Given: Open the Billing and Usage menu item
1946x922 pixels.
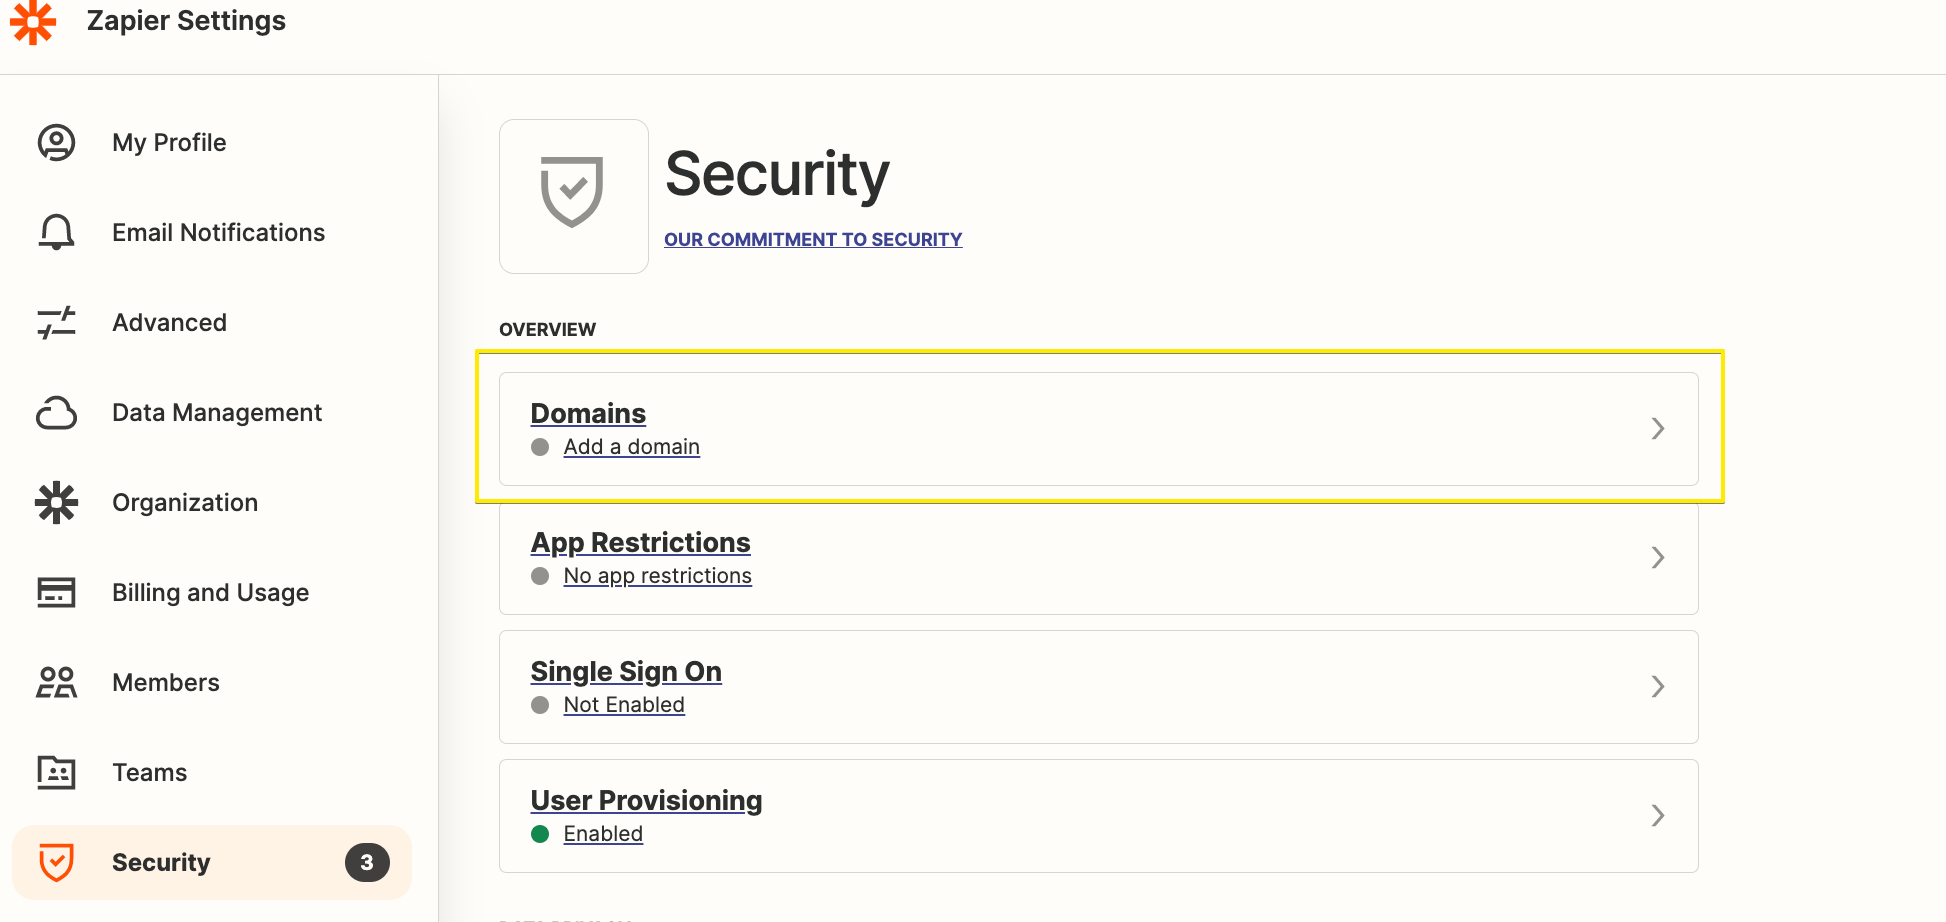Looking at the screenshot, I should coord(210,593).
